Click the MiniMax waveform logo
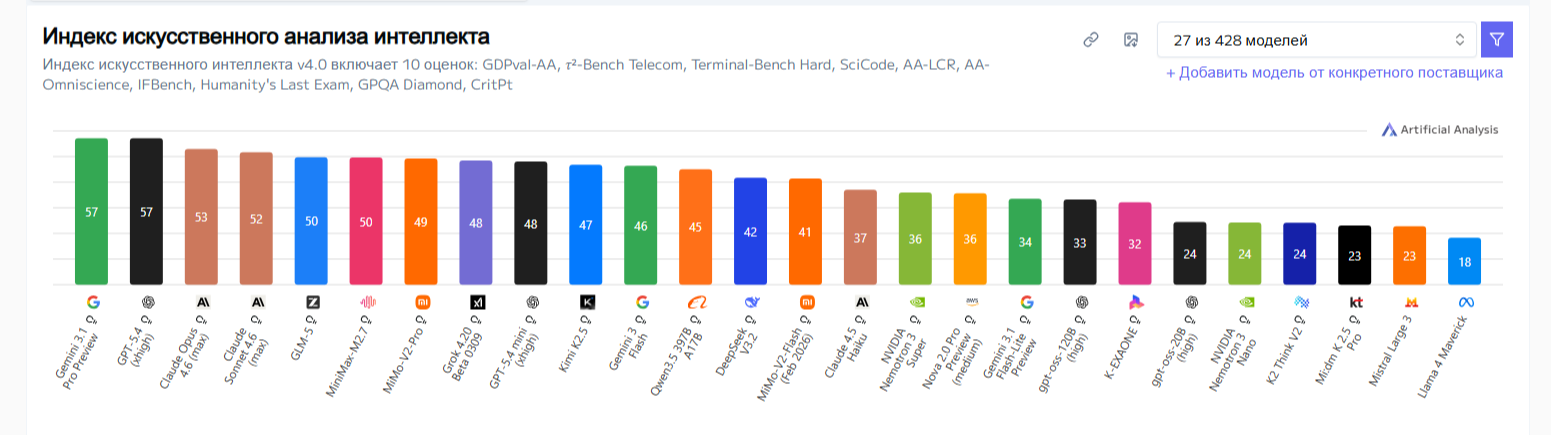The width and height of the screenshot is (1551, 435). [366, 302]
